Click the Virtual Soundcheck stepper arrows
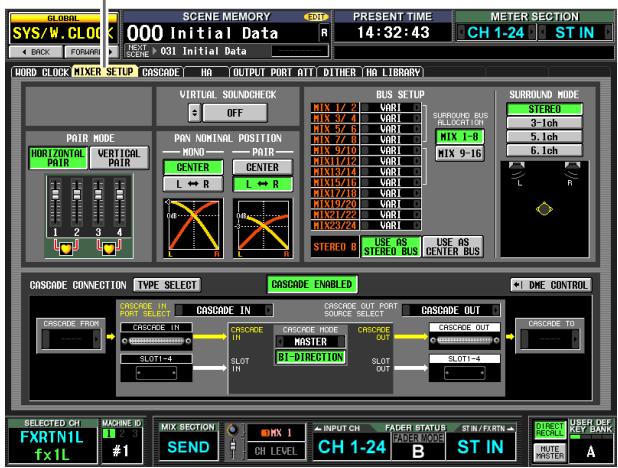This screenshot has width=618, height=468. [x=194, y=113]
